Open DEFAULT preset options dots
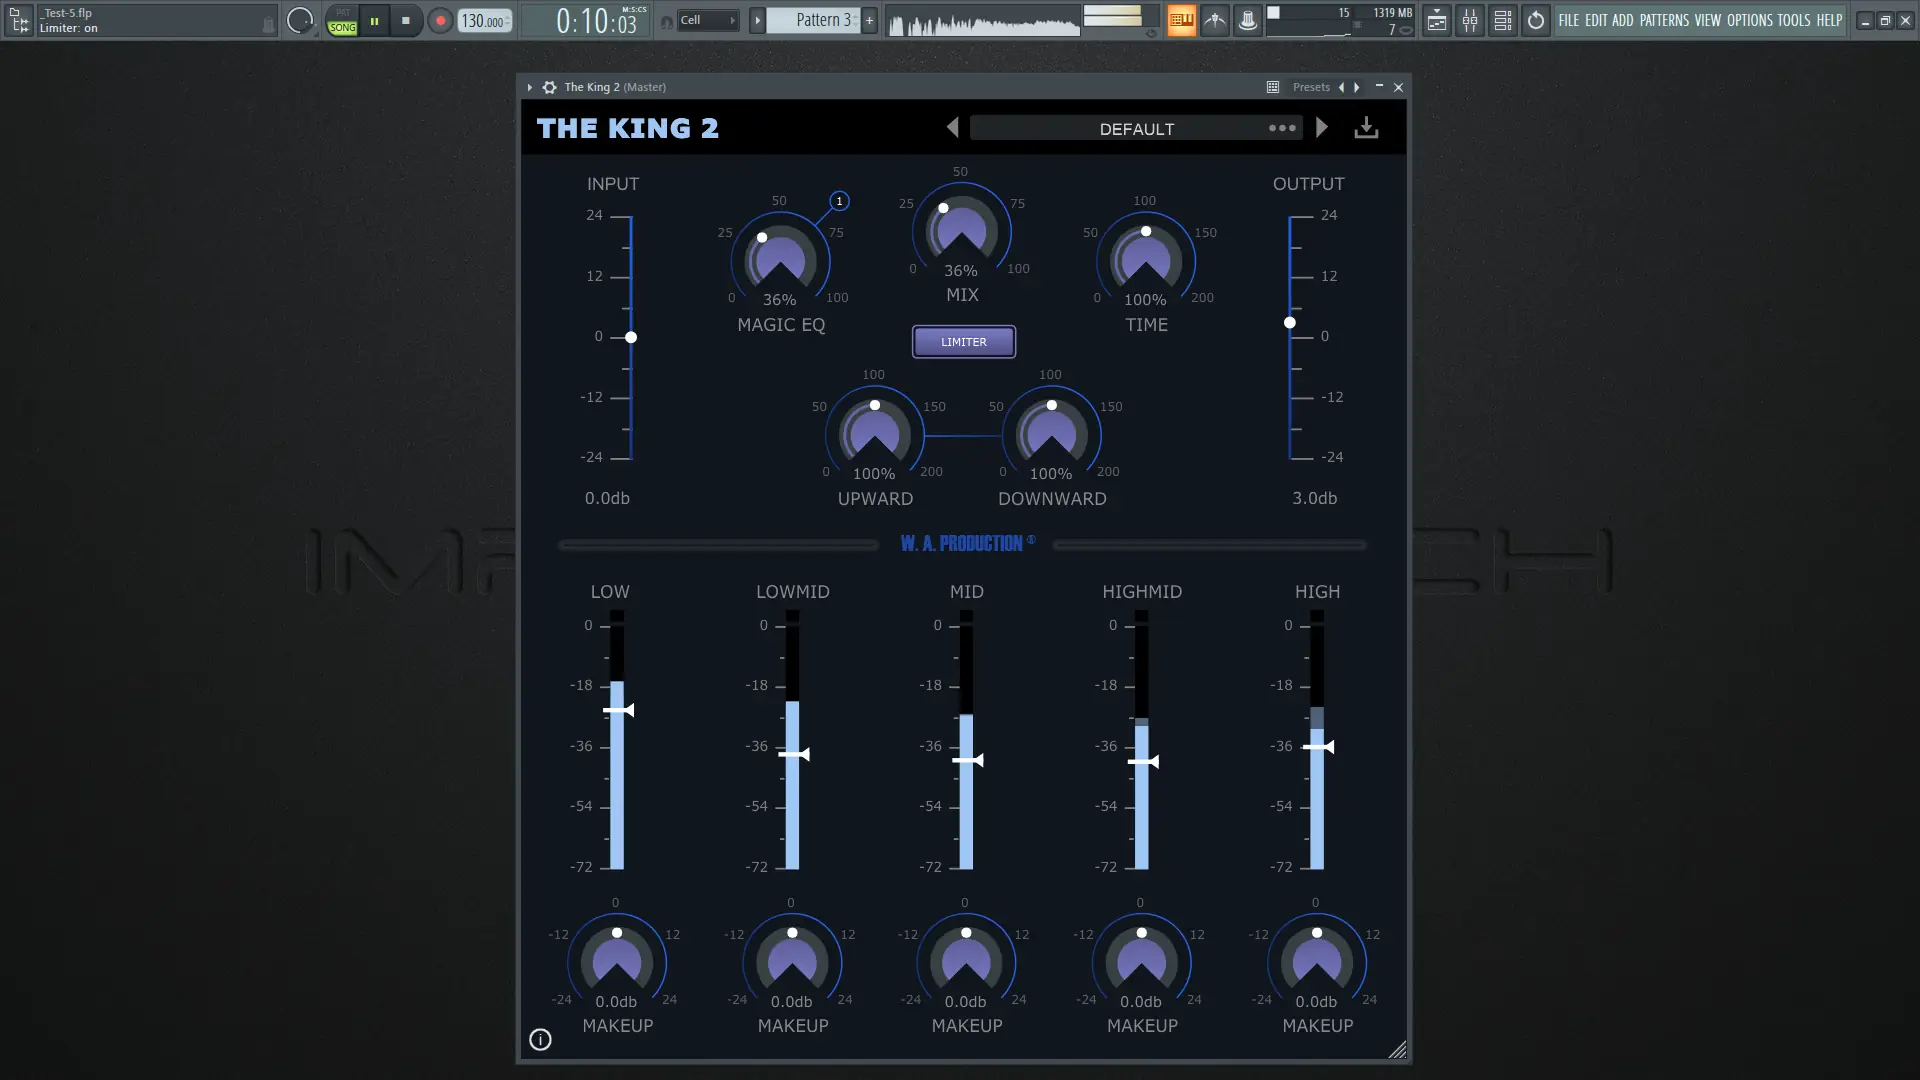This screenshot has height=1080, width=1920. pyautogui.click(x=1282, y=128)
